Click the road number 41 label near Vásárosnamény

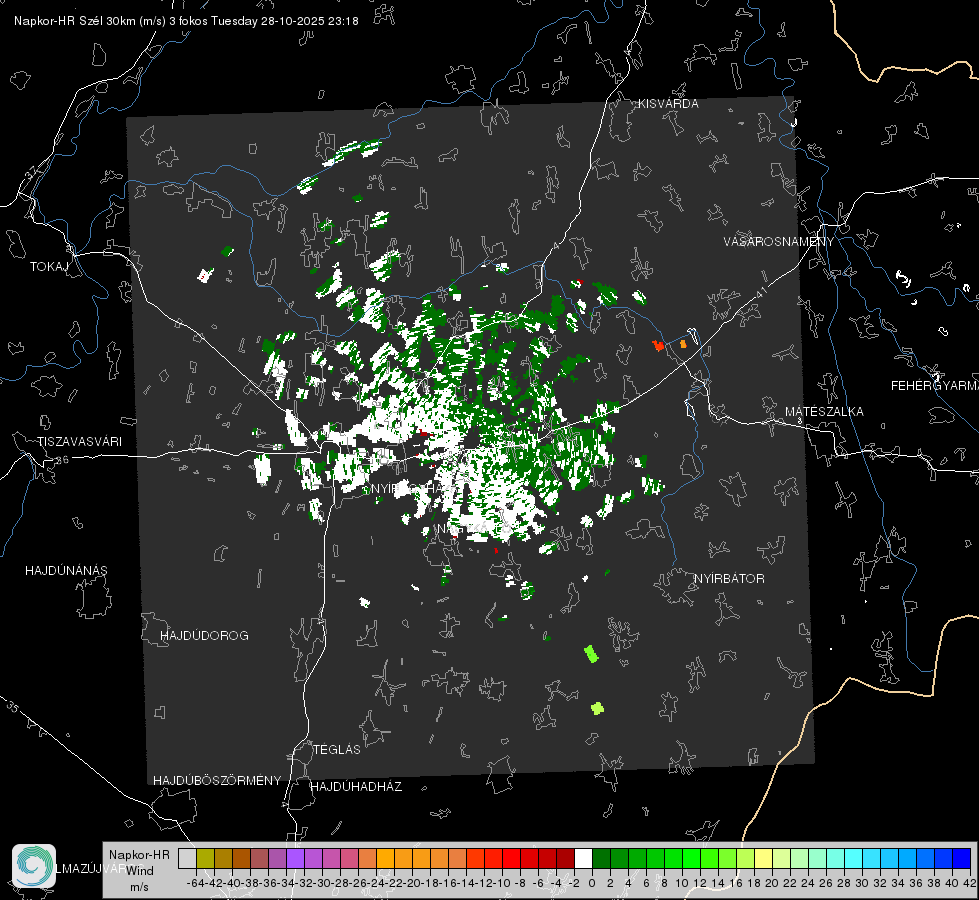tap(760, 292)
